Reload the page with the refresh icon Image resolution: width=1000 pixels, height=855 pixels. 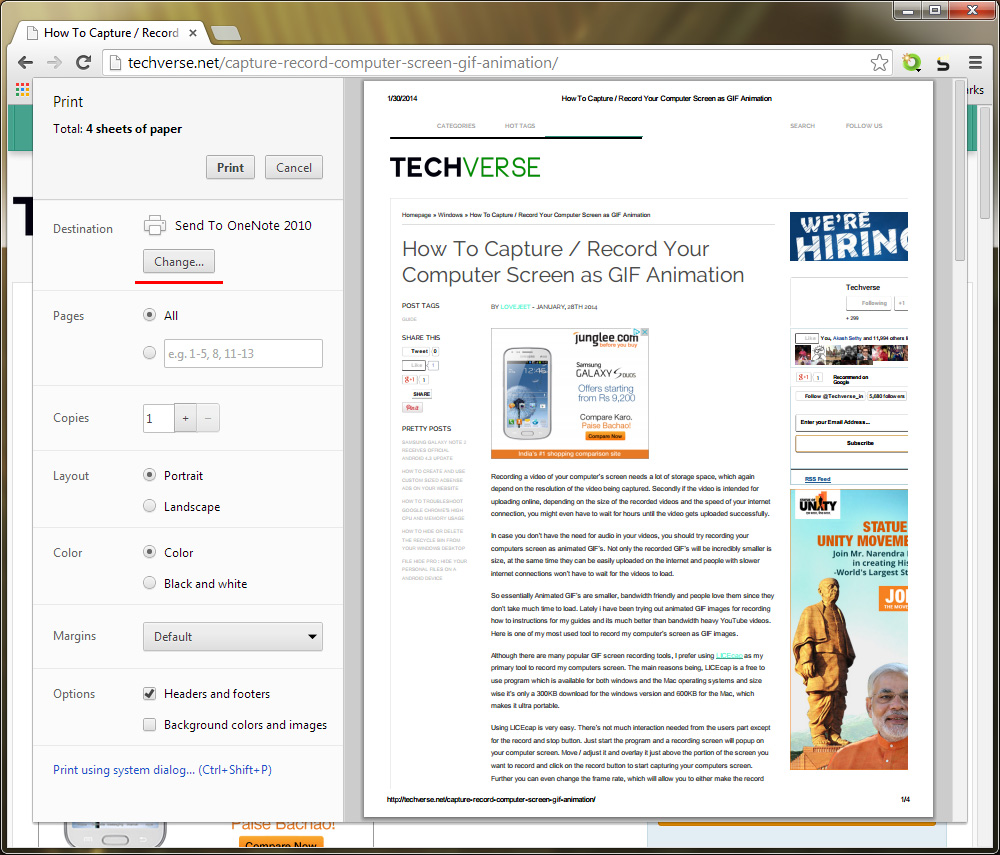[84, 62]
